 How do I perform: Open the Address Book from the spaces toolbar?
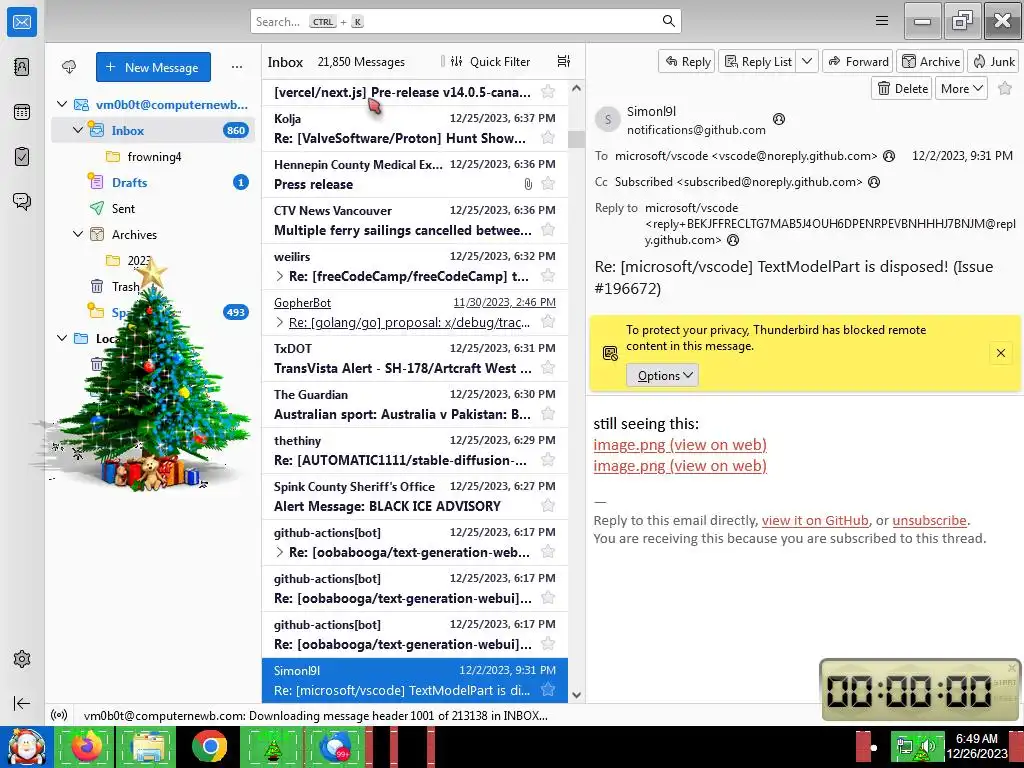22,67
